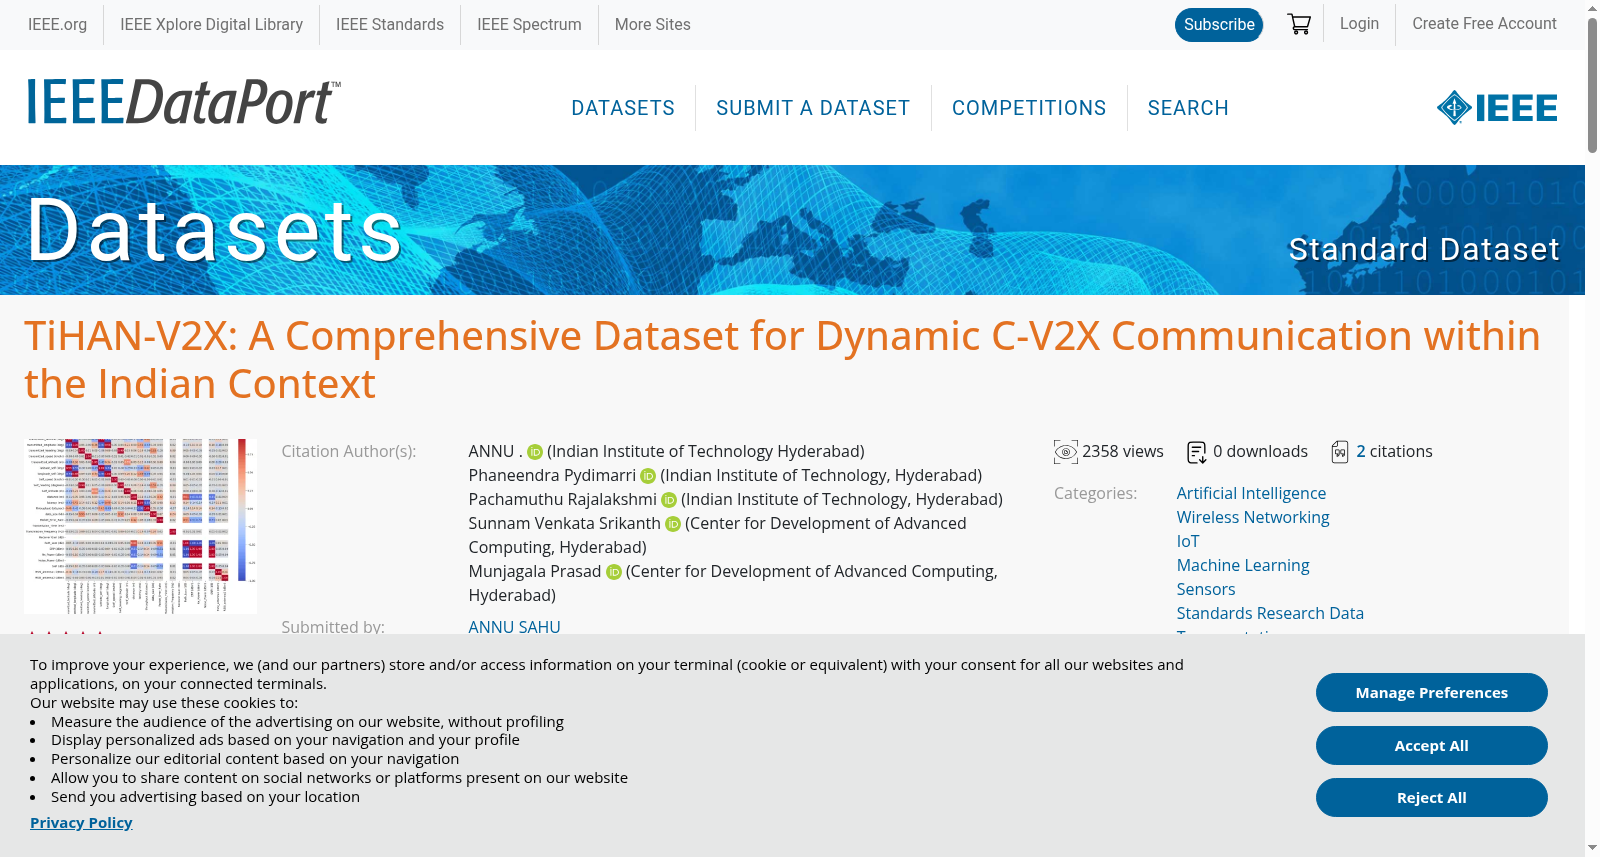The width and height of the screenshot is (1600, 857).
Task: Open ORCID icon next to Pachamuthu Rajalakshmi
Action: pos(669,500)
